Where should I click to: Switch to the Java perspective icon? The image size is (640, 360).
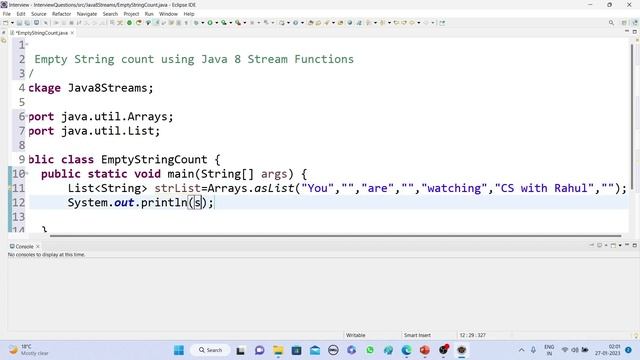pyautogui.click(x=635, y=23)
